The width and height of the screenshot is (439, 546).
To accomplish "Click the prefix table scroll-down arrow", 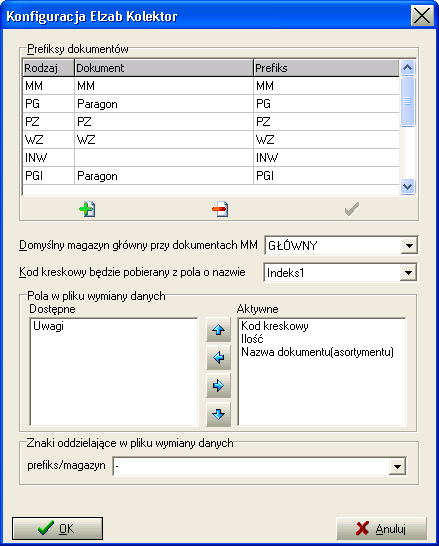I will (x=407, y=187).
